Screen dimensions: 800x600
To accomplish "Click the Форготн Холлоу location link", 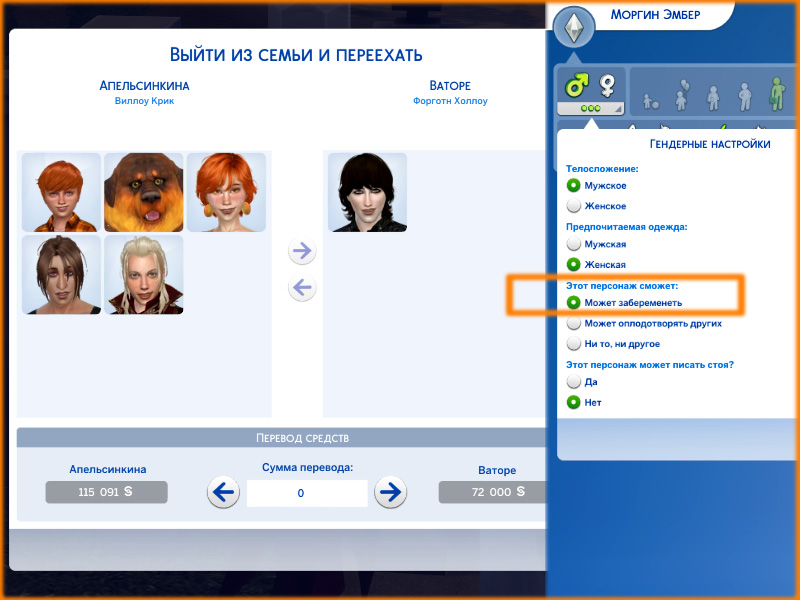I will pos(450,101).
